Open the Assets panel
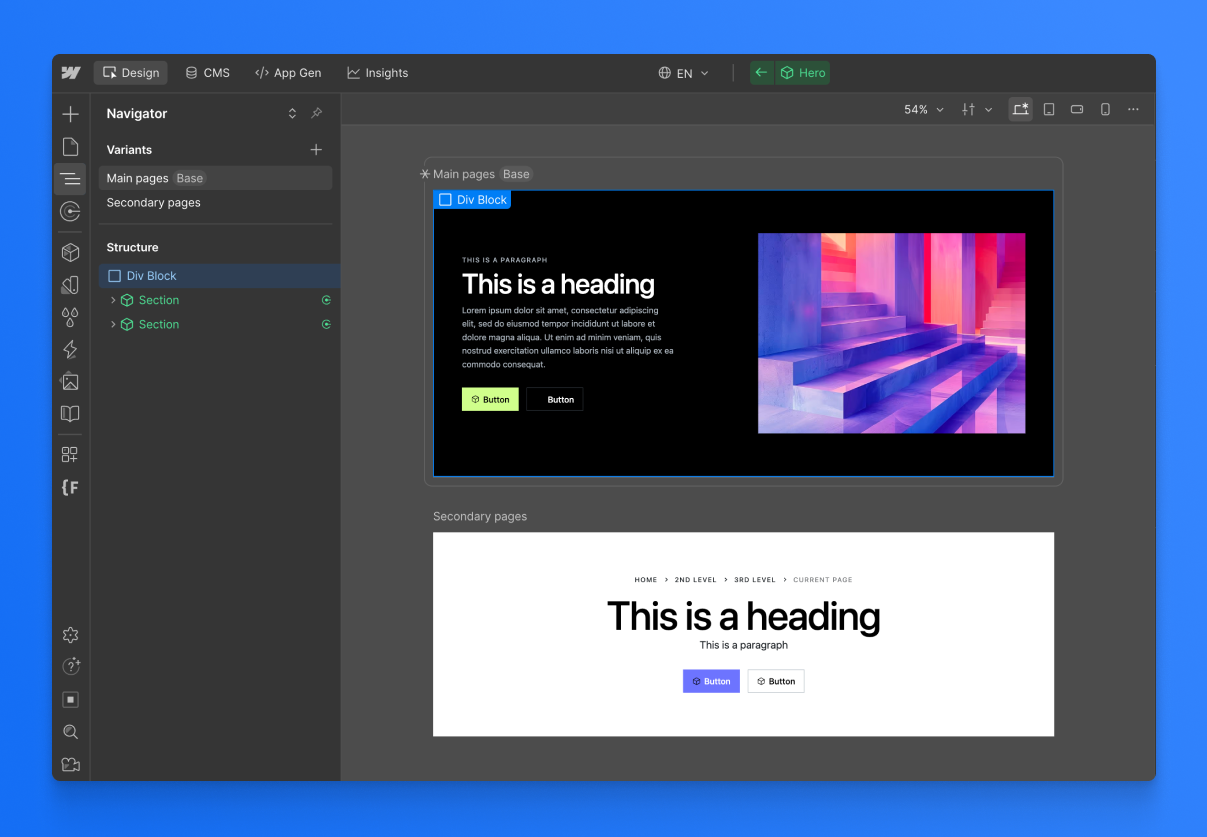This screenshot has height=837, width=1207. coord(70,381)
